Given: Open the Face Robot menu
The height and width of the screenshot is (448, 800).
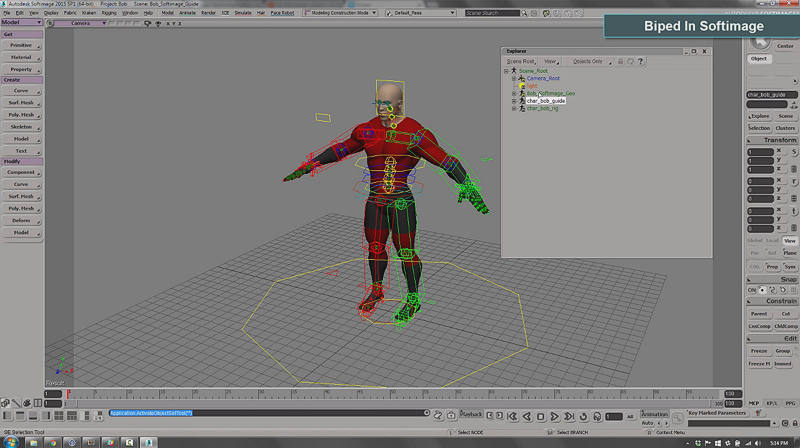Looking at the screenshot, I should [282, 13].
